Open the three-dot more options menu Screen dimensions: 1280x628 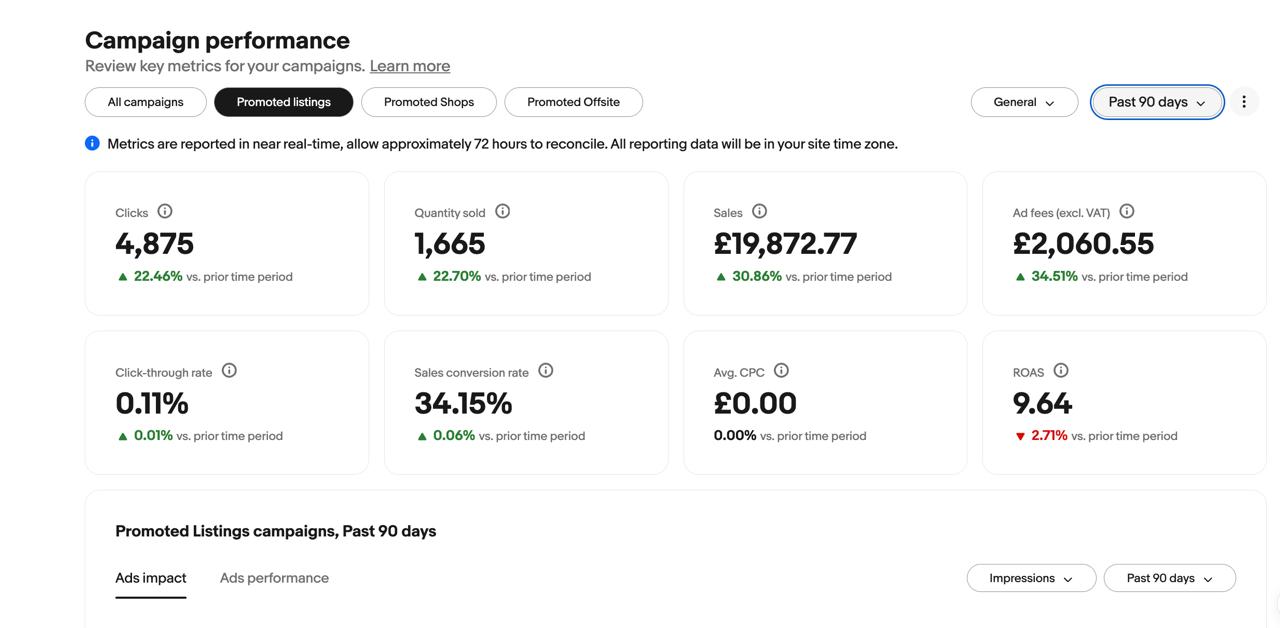coord(1244,102)
